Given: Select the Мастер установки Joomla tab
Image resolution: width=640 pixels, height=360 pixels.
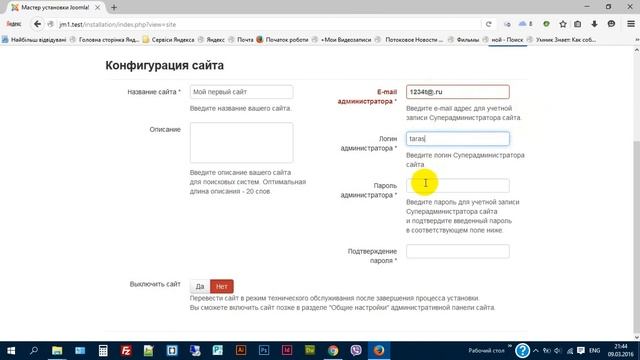Looking at the screenshot, I should [x=56, y=7].
